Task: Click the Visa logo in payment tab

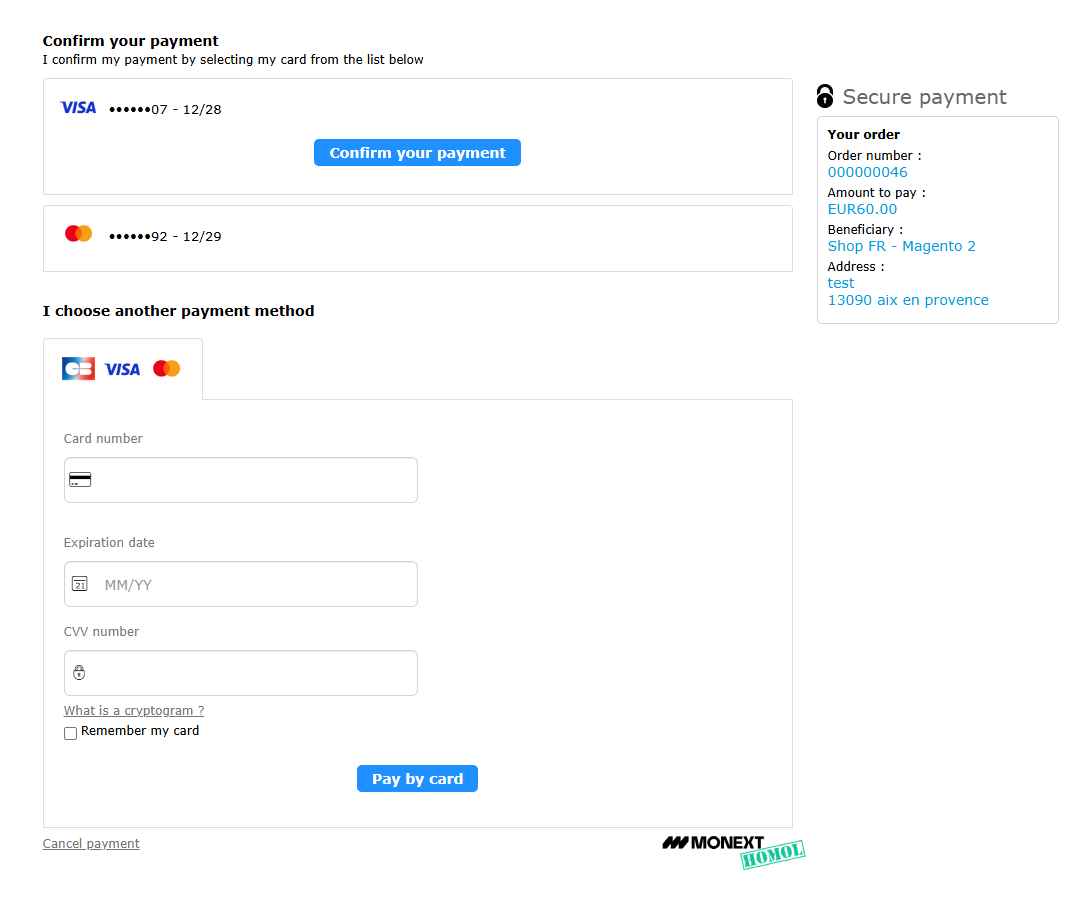Action: (122, 369)
